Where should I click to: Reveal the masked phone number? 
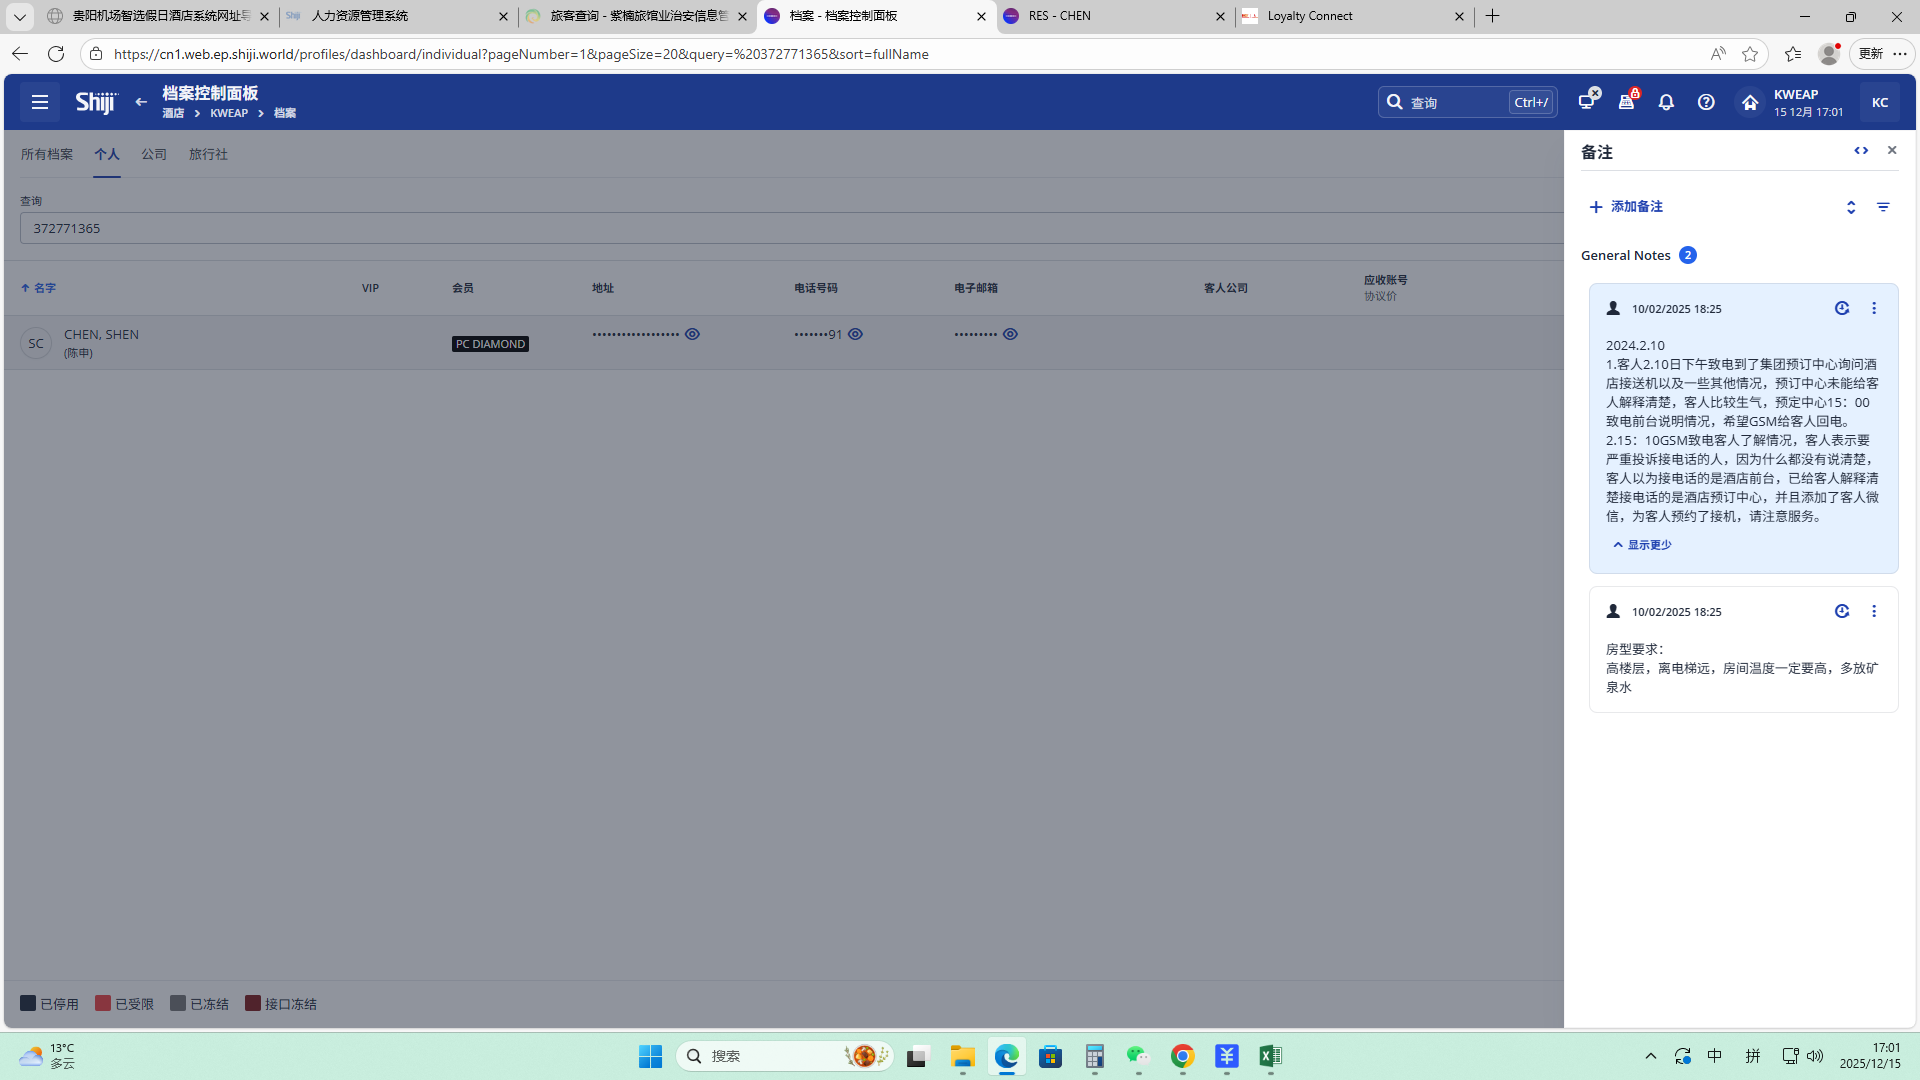pyautogui.click(x=855, y=334)
